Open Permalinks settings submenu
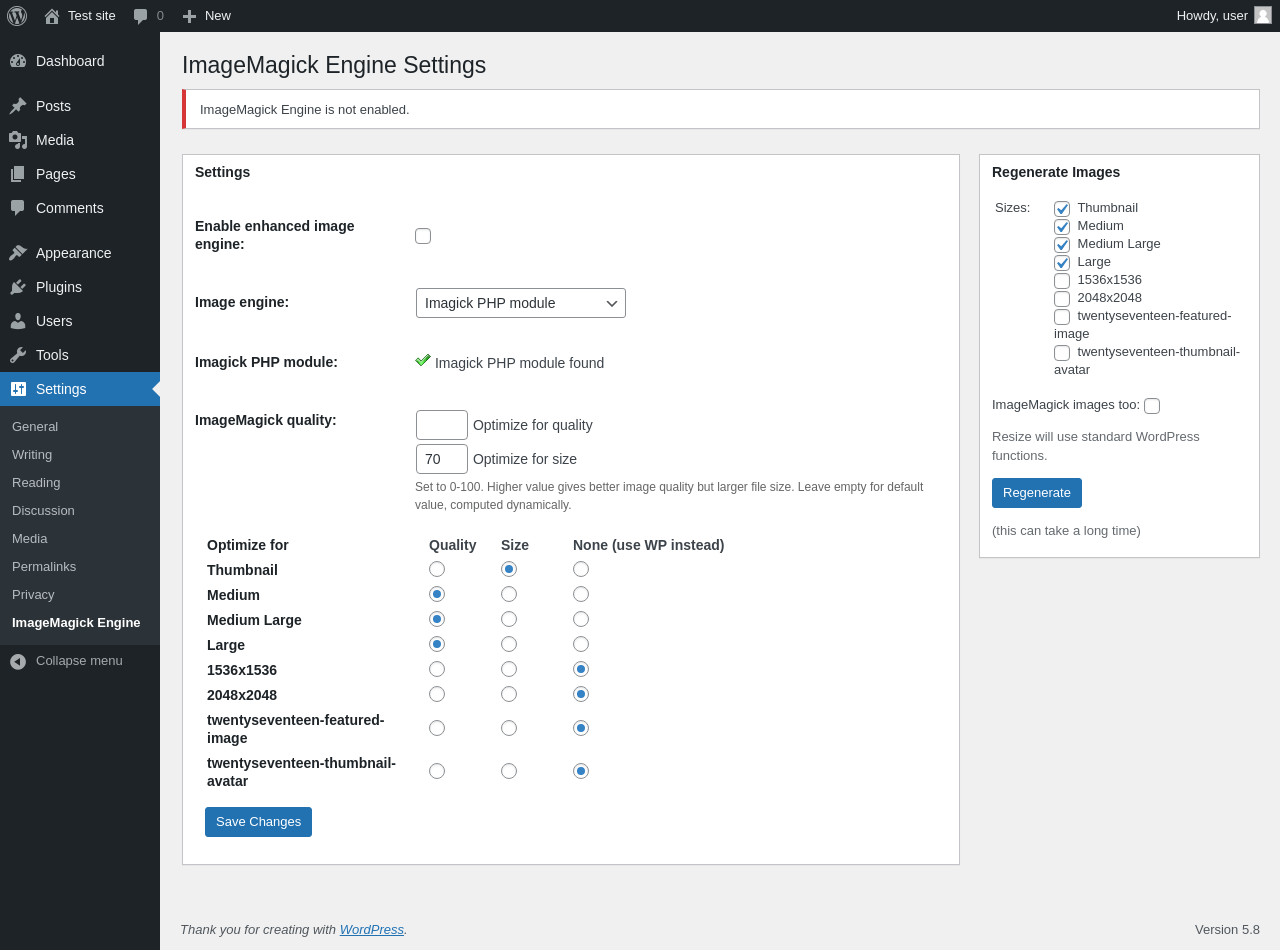This screenshot has width=1280, height=950. (x=44, y=566)
